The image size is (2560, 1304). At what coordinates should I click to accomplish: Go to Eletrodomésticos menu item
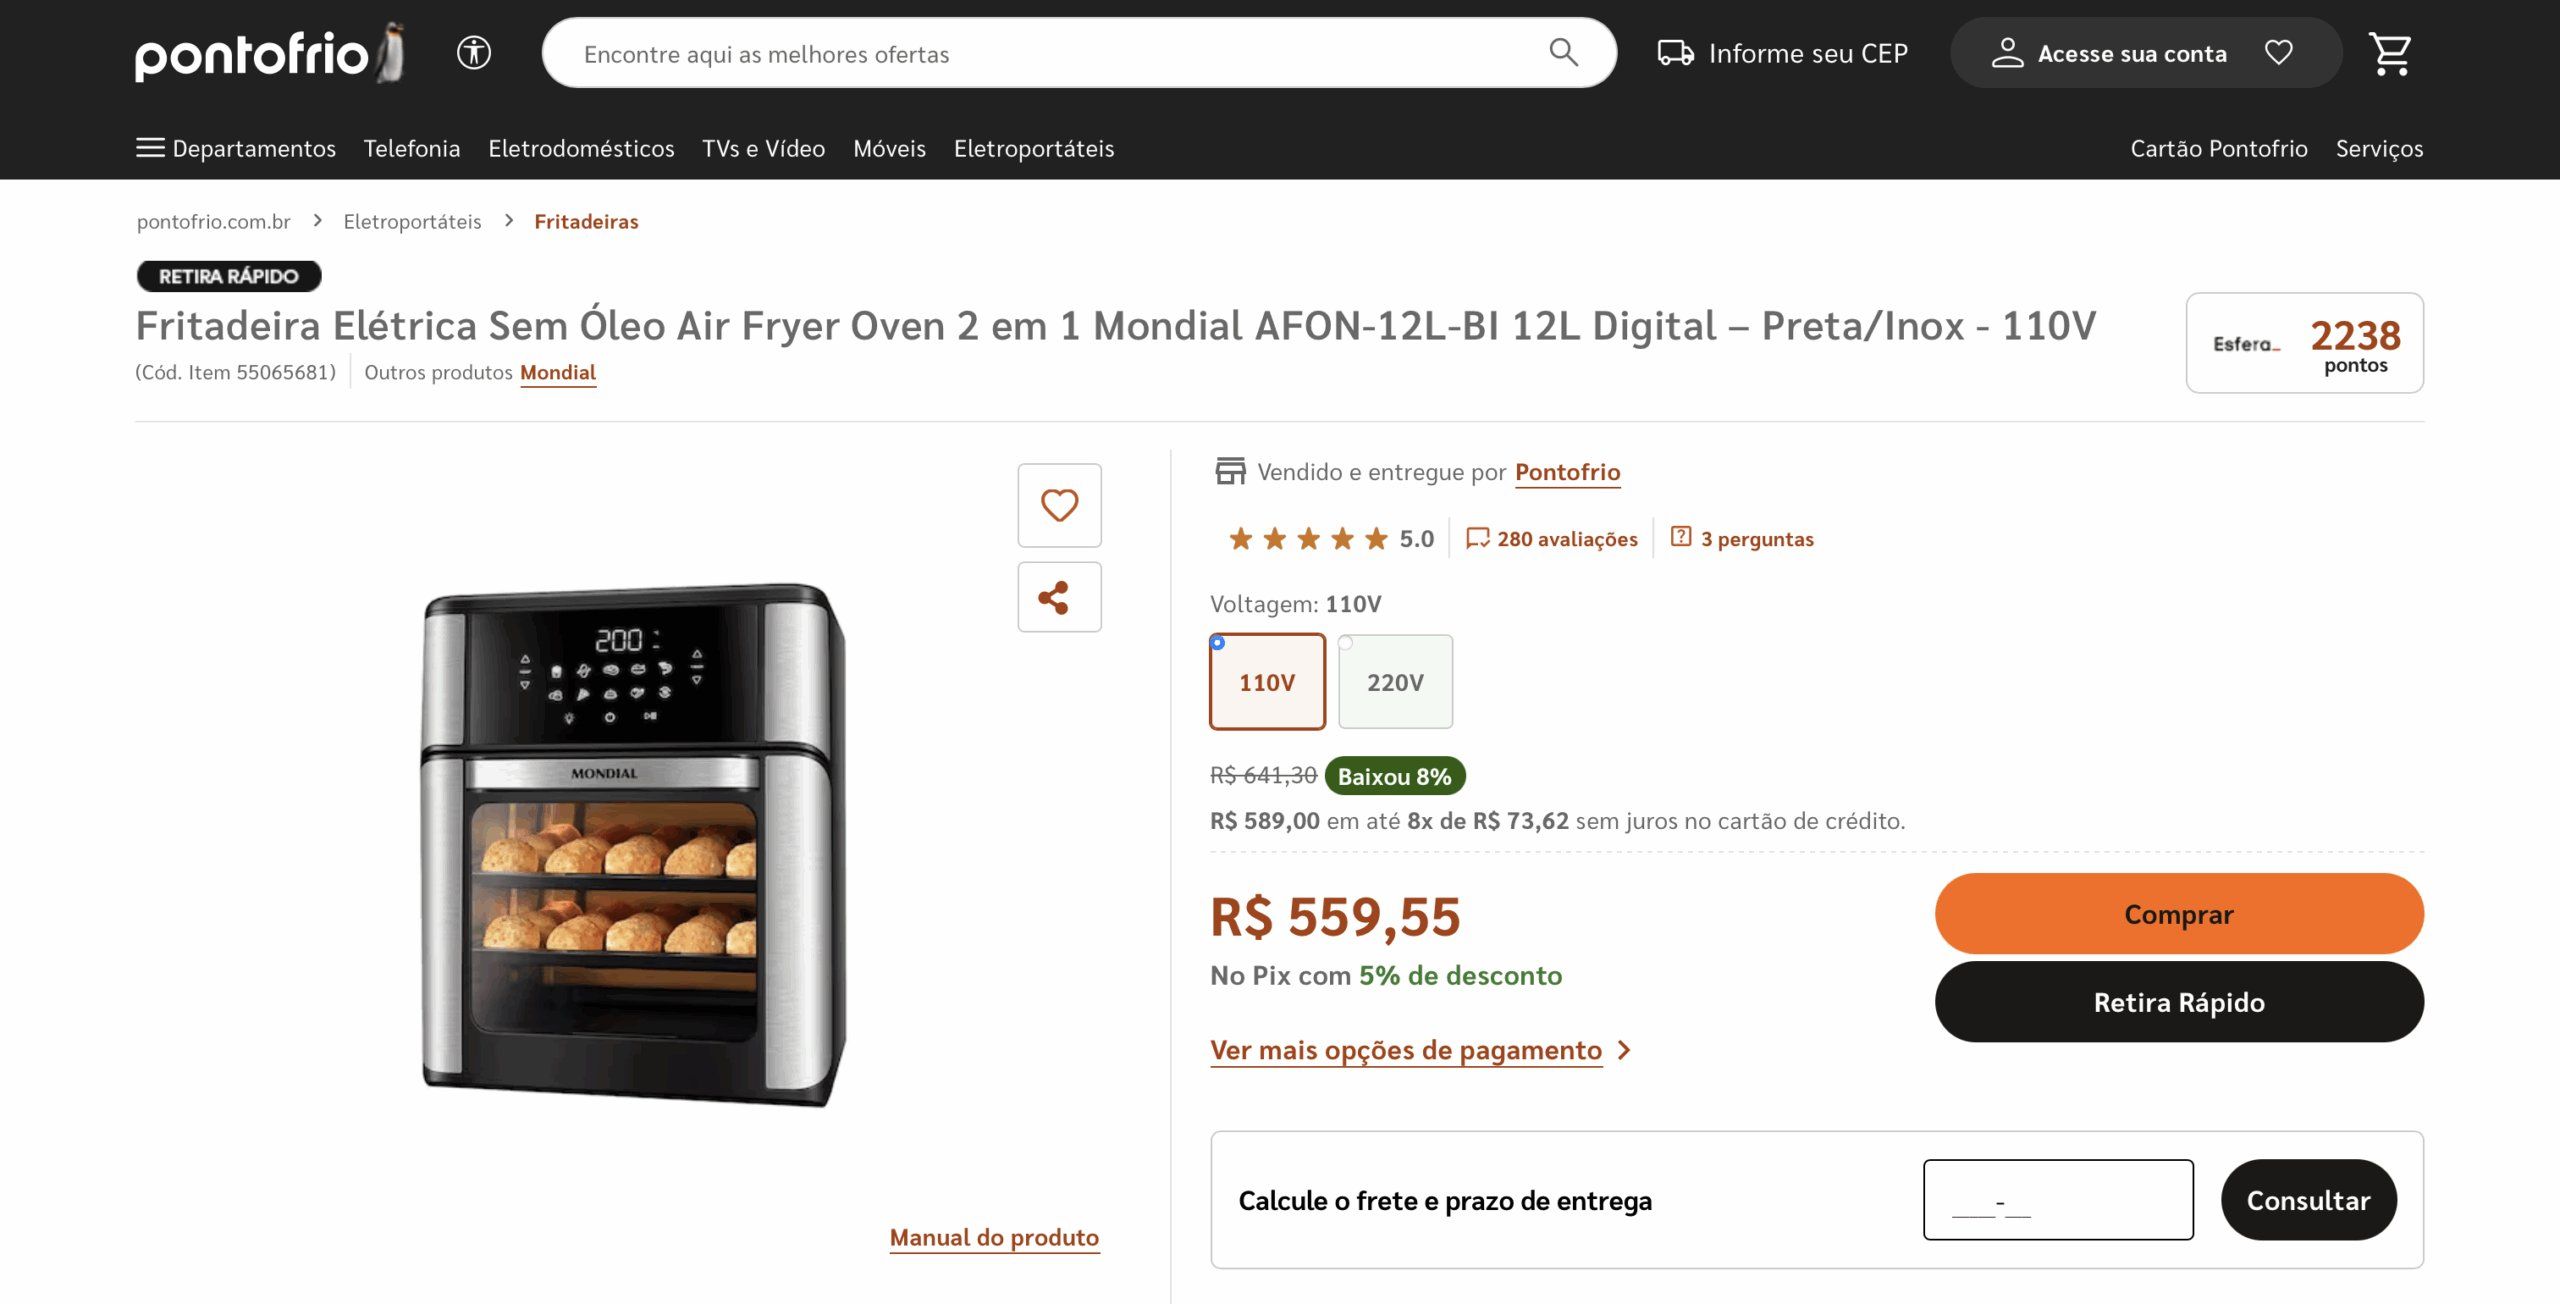coord(581,149)
